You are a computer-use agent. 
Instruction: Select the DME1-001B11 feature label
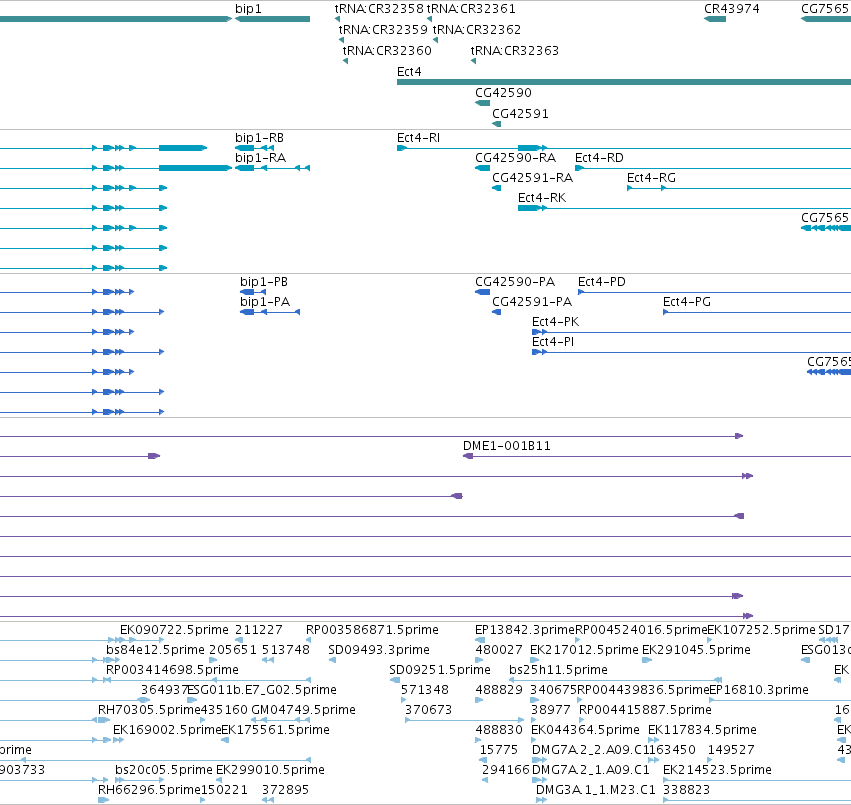point(506,446)
